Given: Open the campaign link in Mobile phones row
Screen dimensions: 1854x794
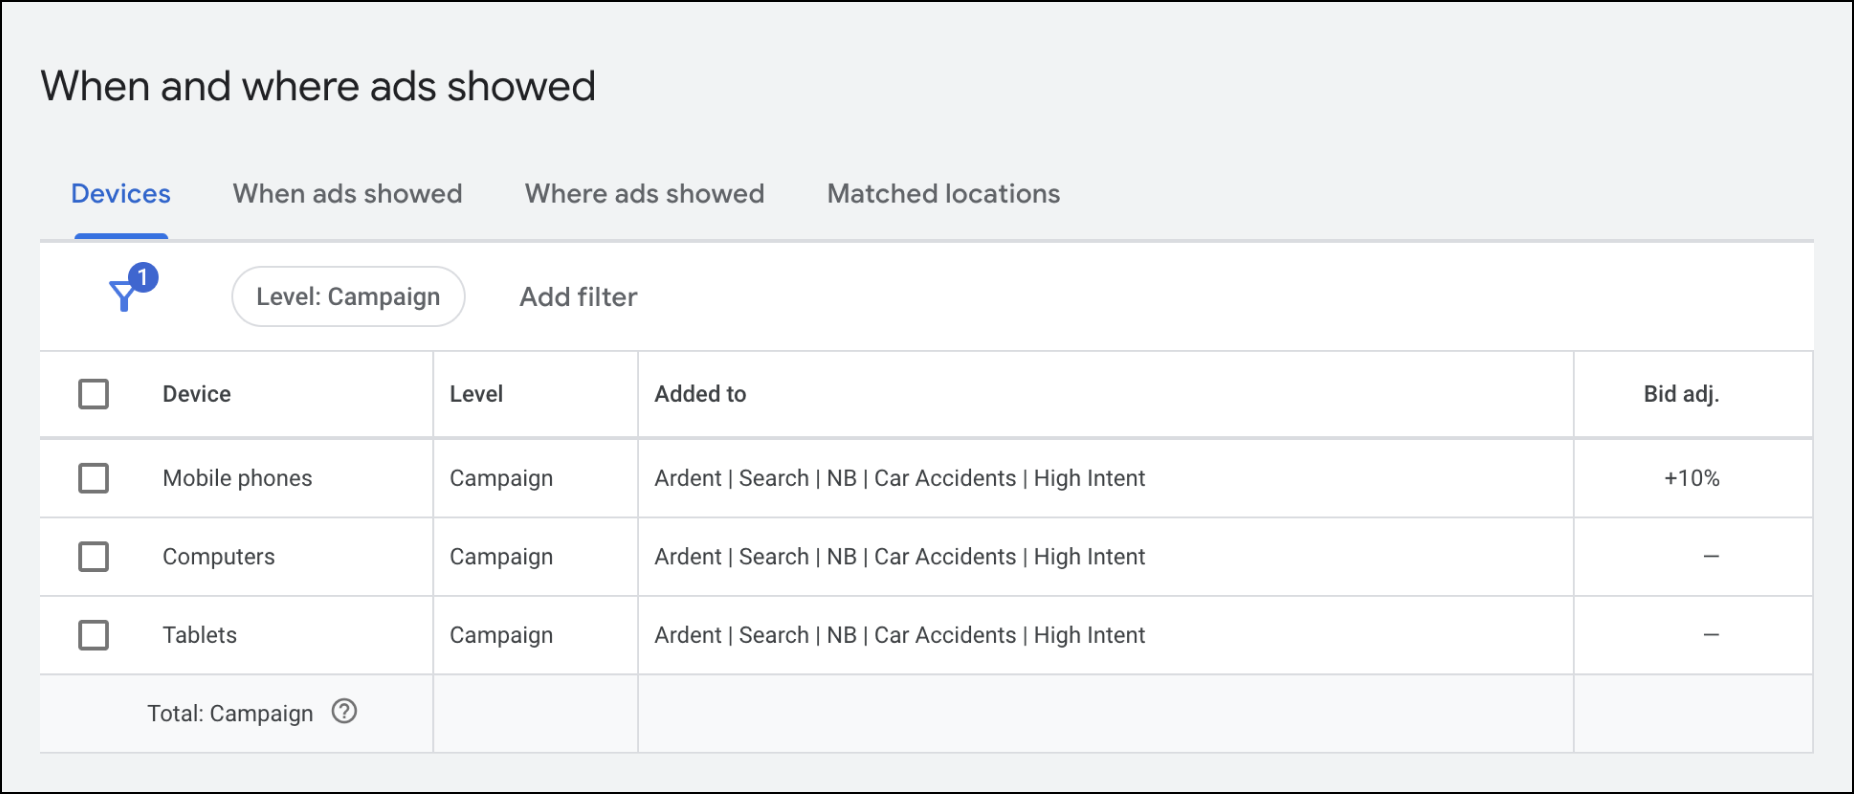Looking at the screenshot, I should click(x=899, y=478).
